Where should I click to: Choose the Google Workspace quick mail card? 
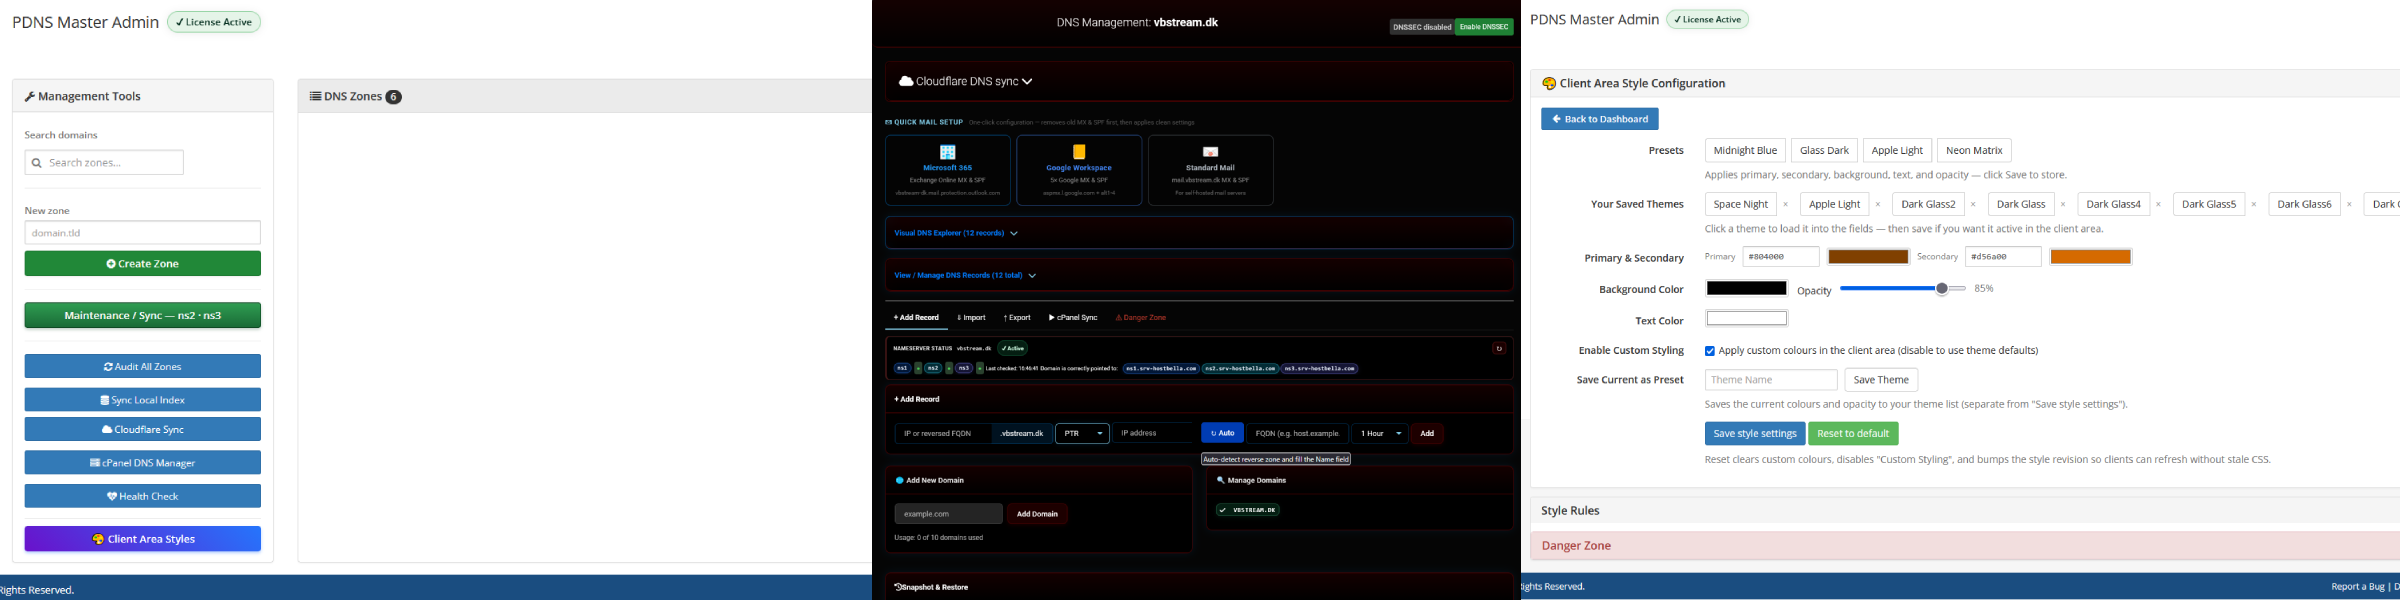coord(1079,170)
